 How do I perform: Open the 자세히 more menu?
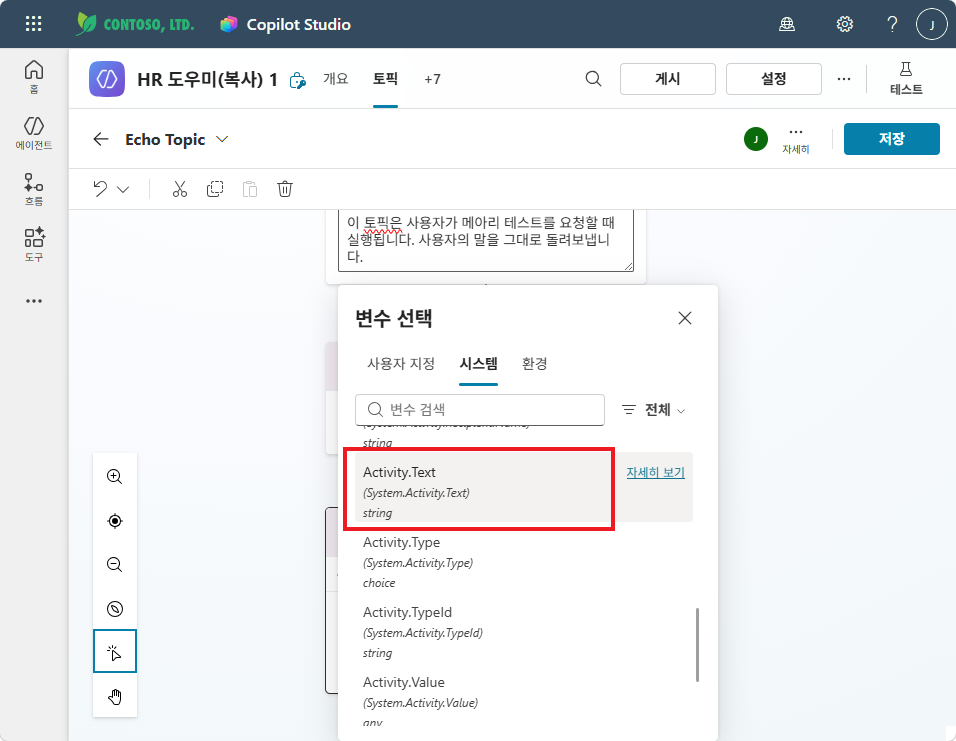(796, 140)
